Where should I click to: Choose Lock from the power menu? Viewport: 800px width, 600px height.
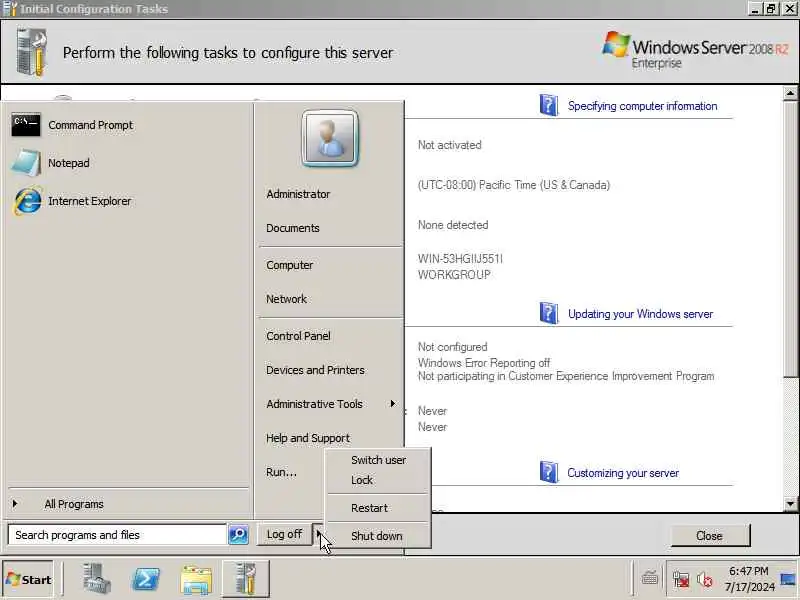[x=379, y=480]
